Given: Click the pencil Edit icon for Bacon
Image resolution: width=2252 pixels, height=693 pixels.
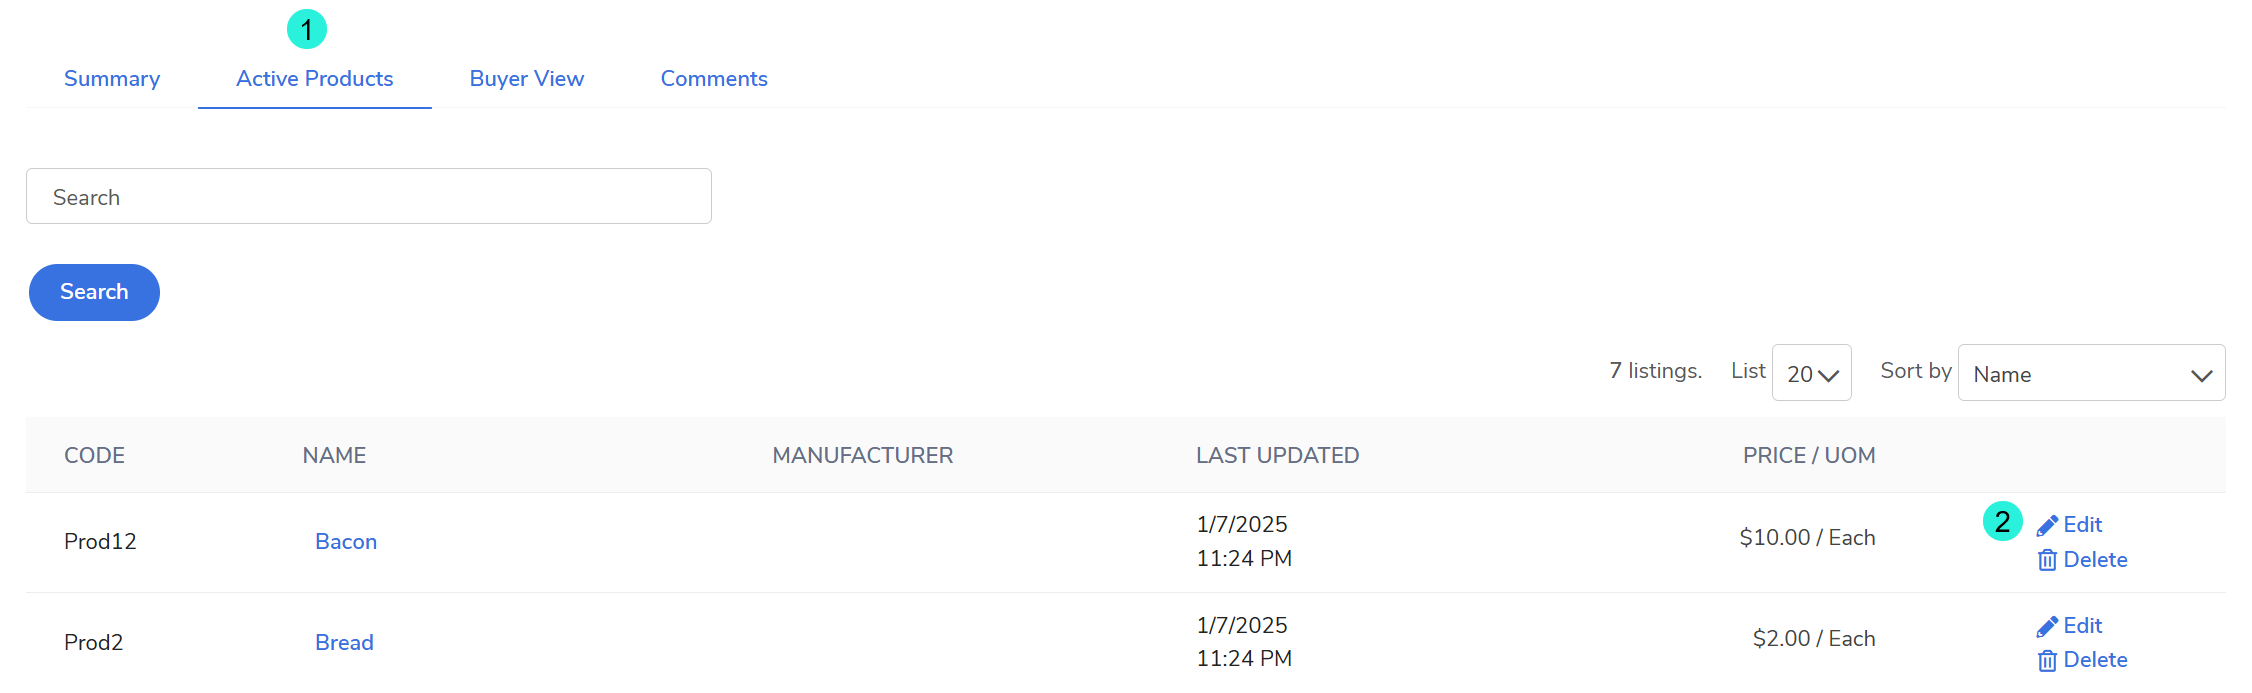Looking at the screenshot, I should (2047, 526).
